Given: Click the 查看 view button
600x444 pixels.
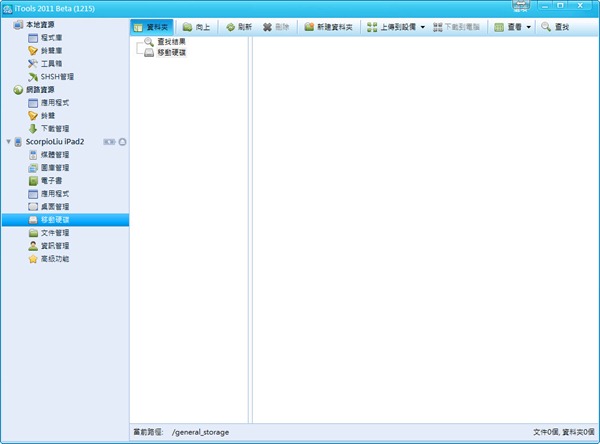Looking at the screenshot, I should [508, 27].
